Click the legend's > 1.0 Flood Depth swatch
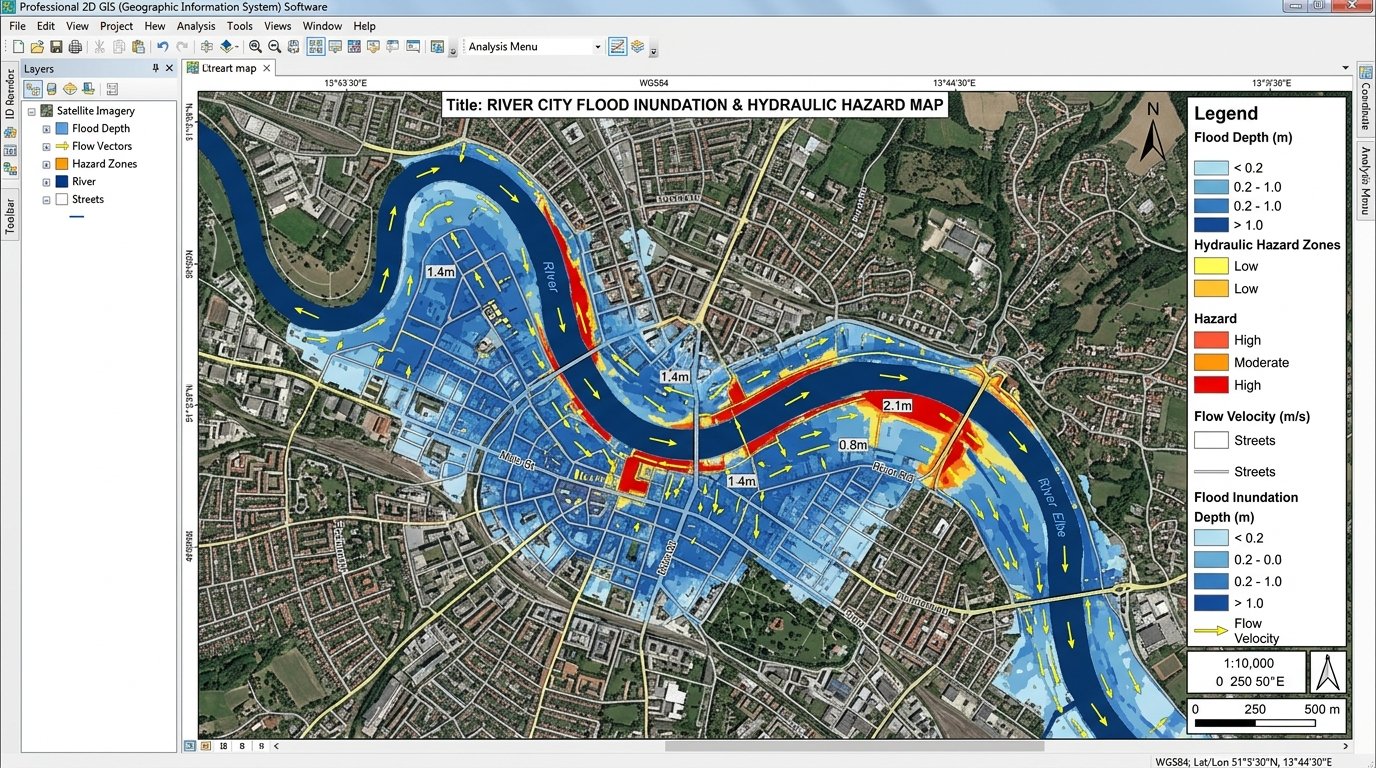The width and height of the screenshot is (1376, 768). 1211,225
